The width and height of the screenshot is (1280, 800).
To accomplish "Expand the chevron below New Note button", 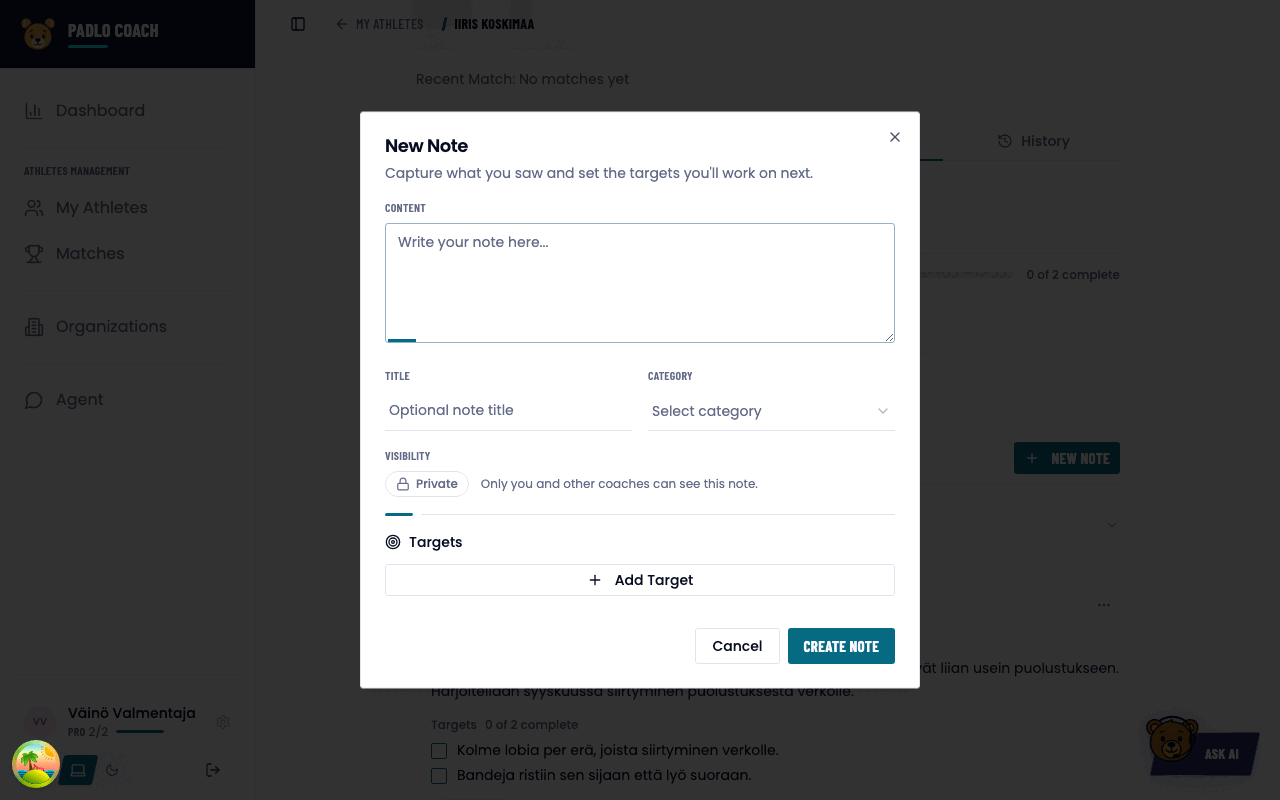I will point(1112,524).
